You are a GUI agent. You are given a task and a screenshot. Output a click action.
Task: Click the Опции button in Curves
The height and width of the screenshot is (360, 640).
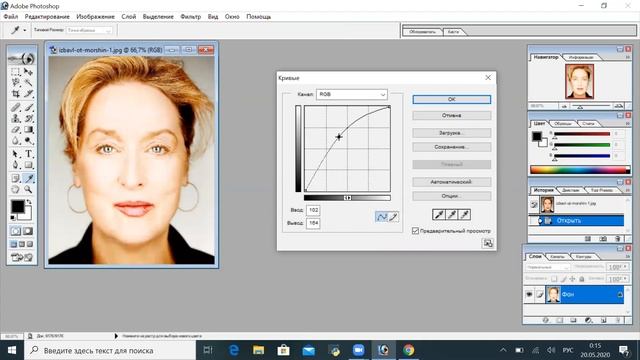pos(451,196)
